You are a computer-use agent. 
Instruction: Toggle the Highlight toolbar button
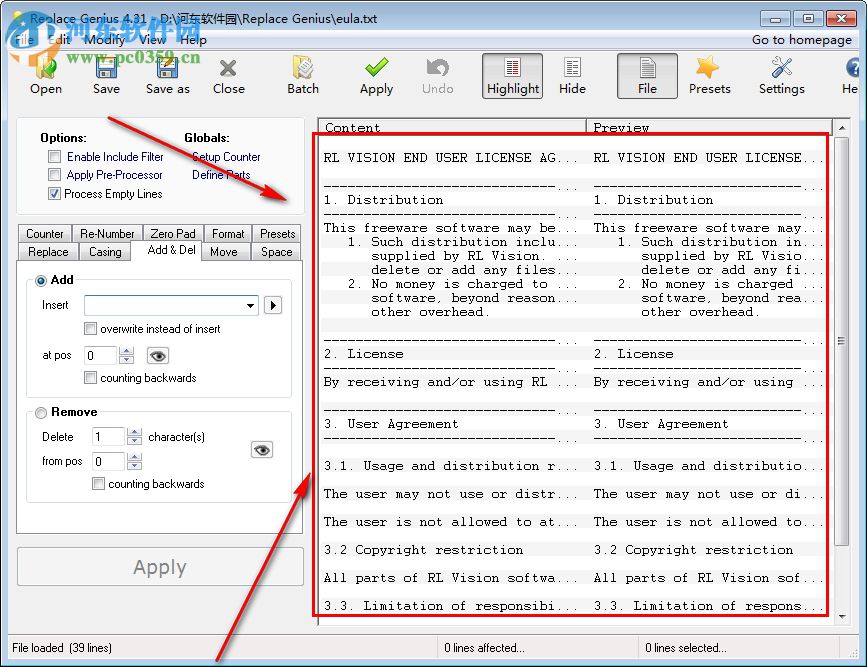tap(513, 76)
